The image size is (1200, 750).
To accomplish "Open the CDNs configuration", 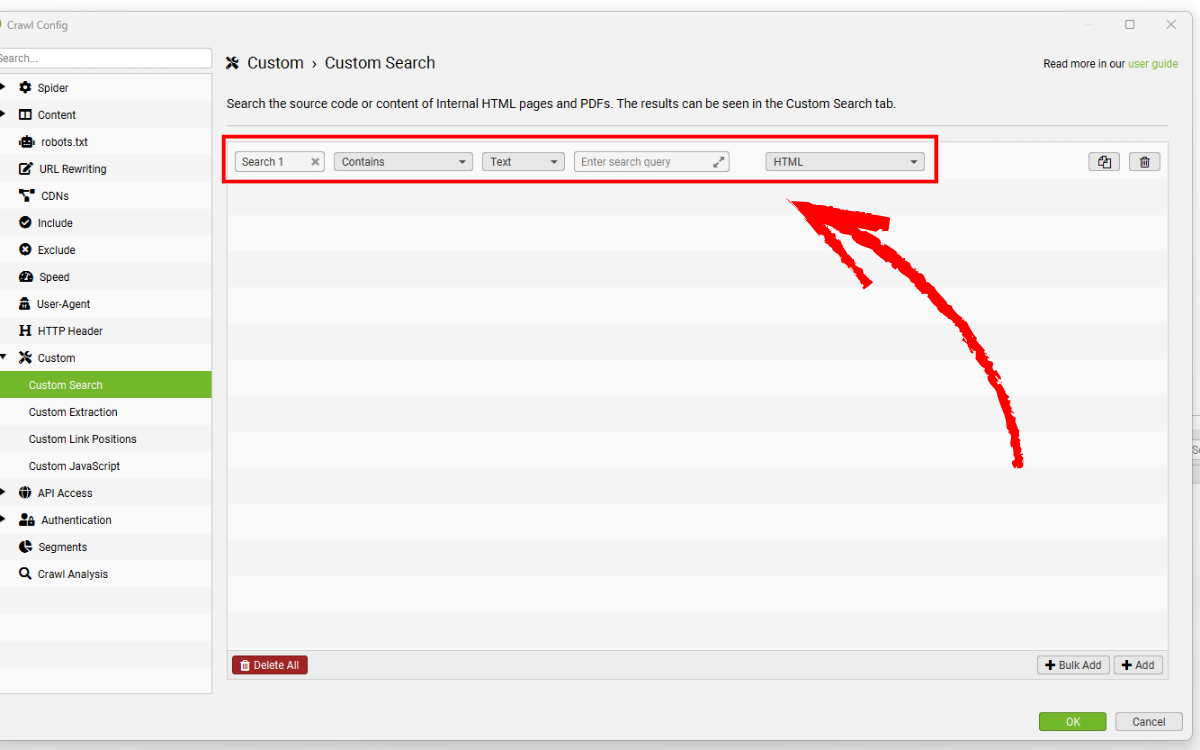I will [x=54, y=196].
